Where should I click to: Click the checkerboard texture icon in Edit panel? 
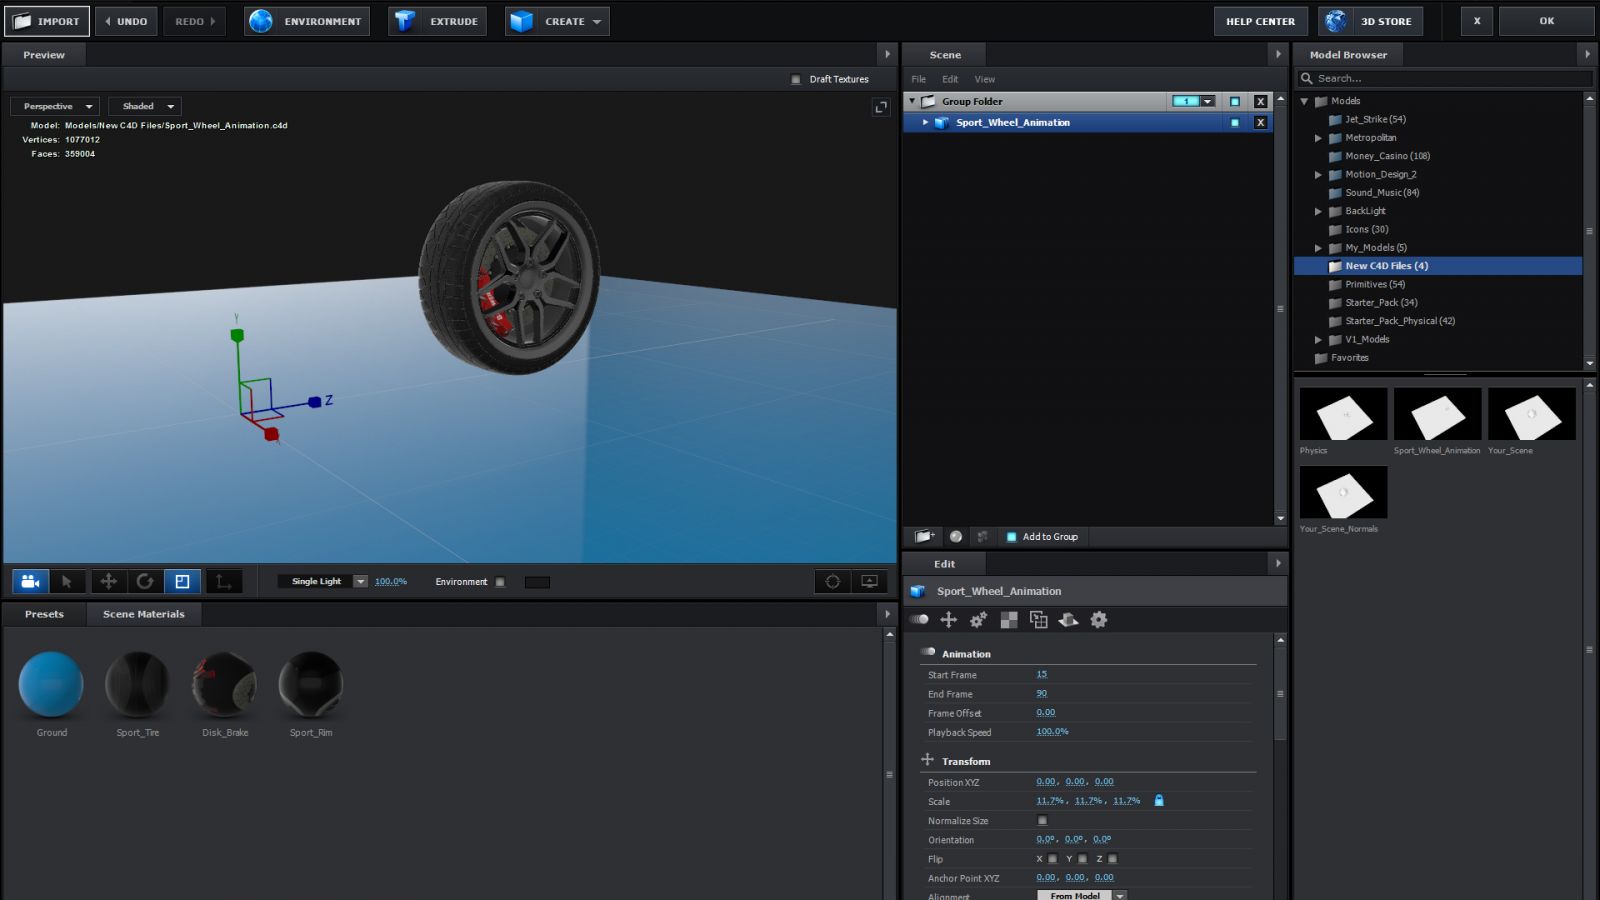coord(1009,620)
